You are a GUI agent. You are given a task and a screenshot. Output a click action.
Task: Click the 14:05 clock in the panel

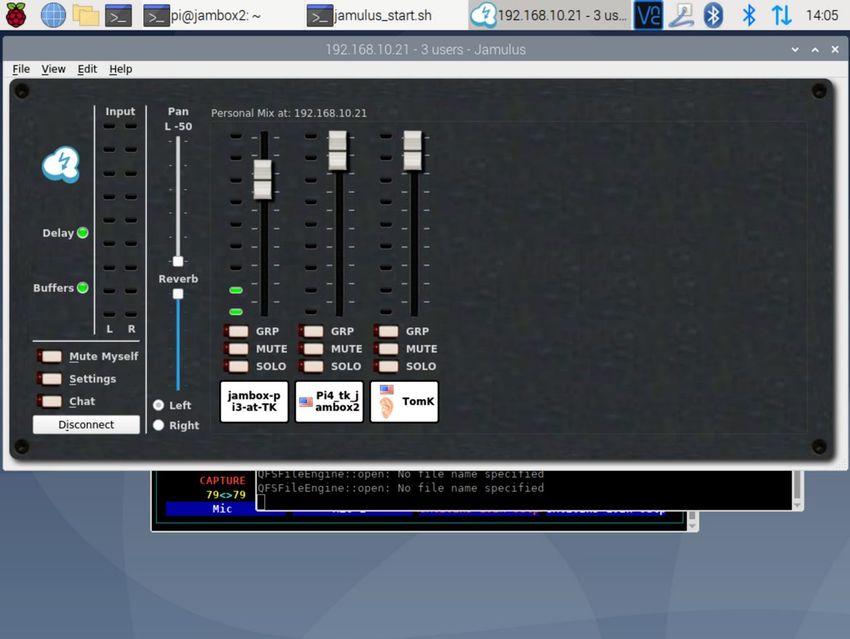click(822, 15)
